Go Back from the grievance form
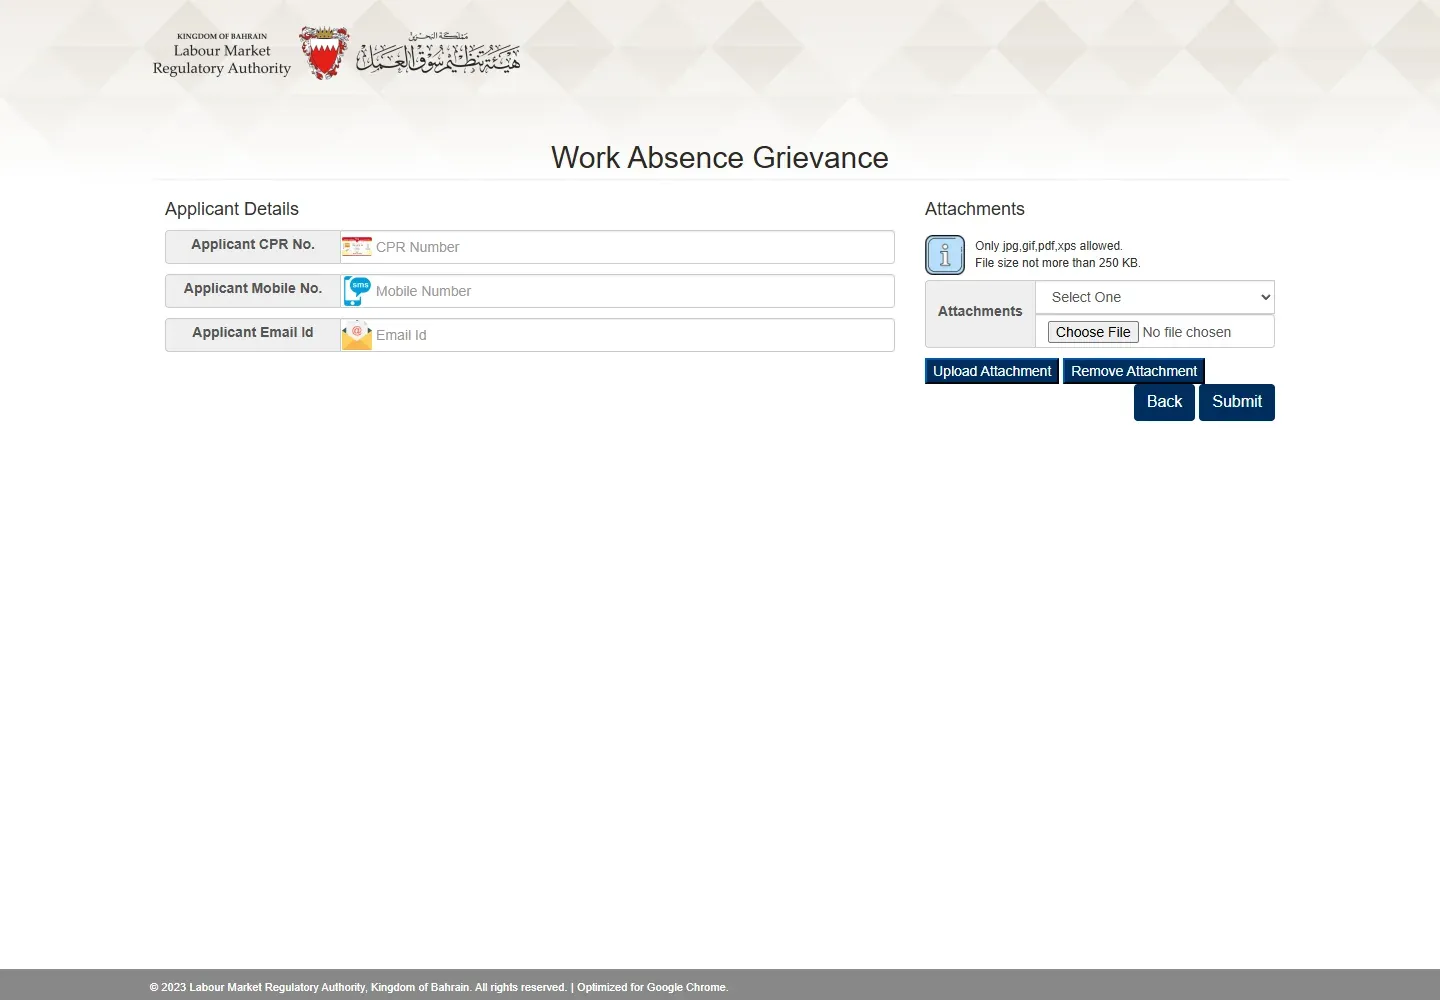Image resolution: width=1440 pixels, height=1000 pixels. point(1164,402)
